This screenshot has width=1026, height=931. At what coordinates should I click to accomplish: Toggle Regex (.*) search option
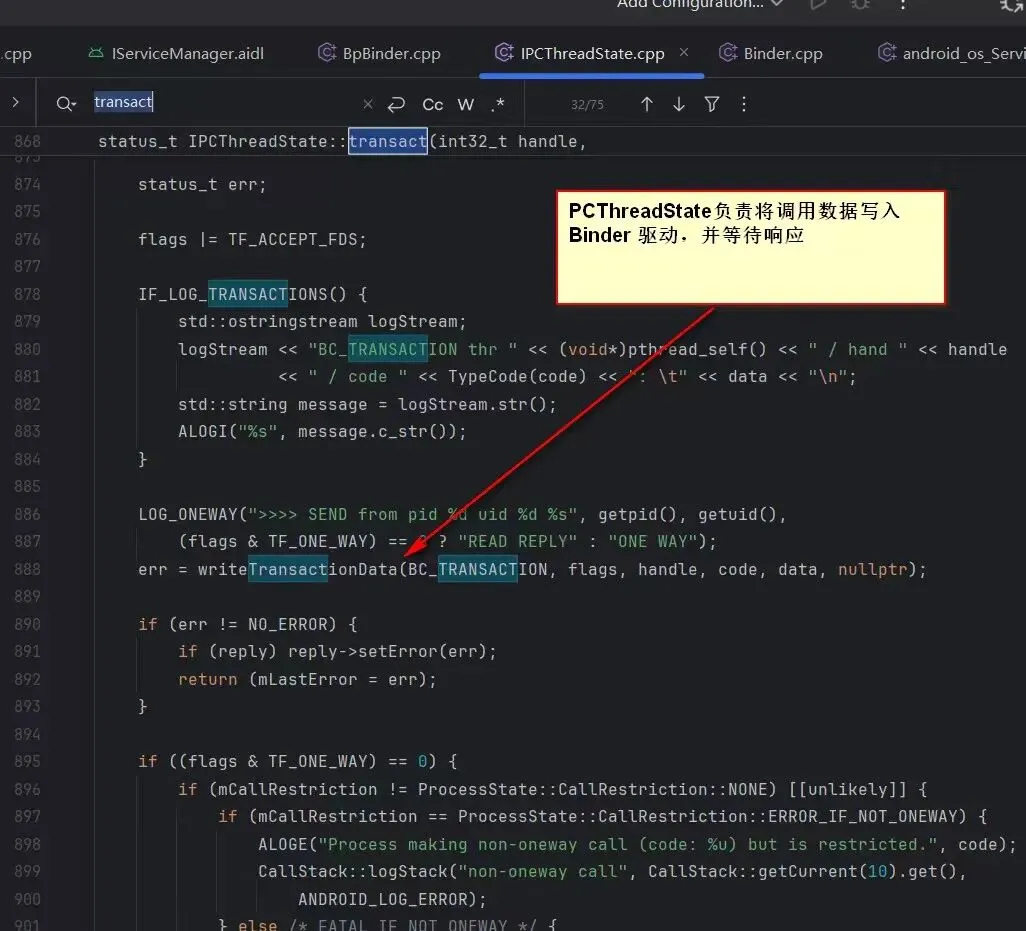tap(498, 104)
